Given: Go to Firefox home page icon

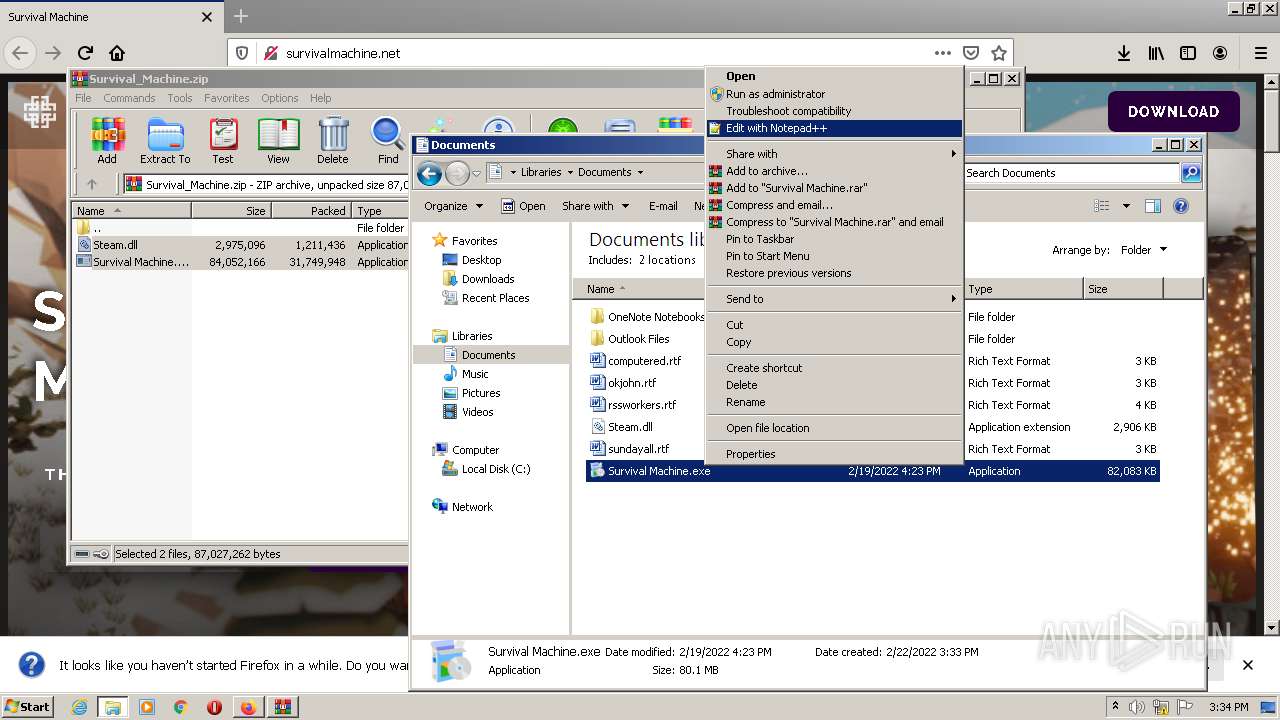Looking at the screenshot, I should 117,53.
